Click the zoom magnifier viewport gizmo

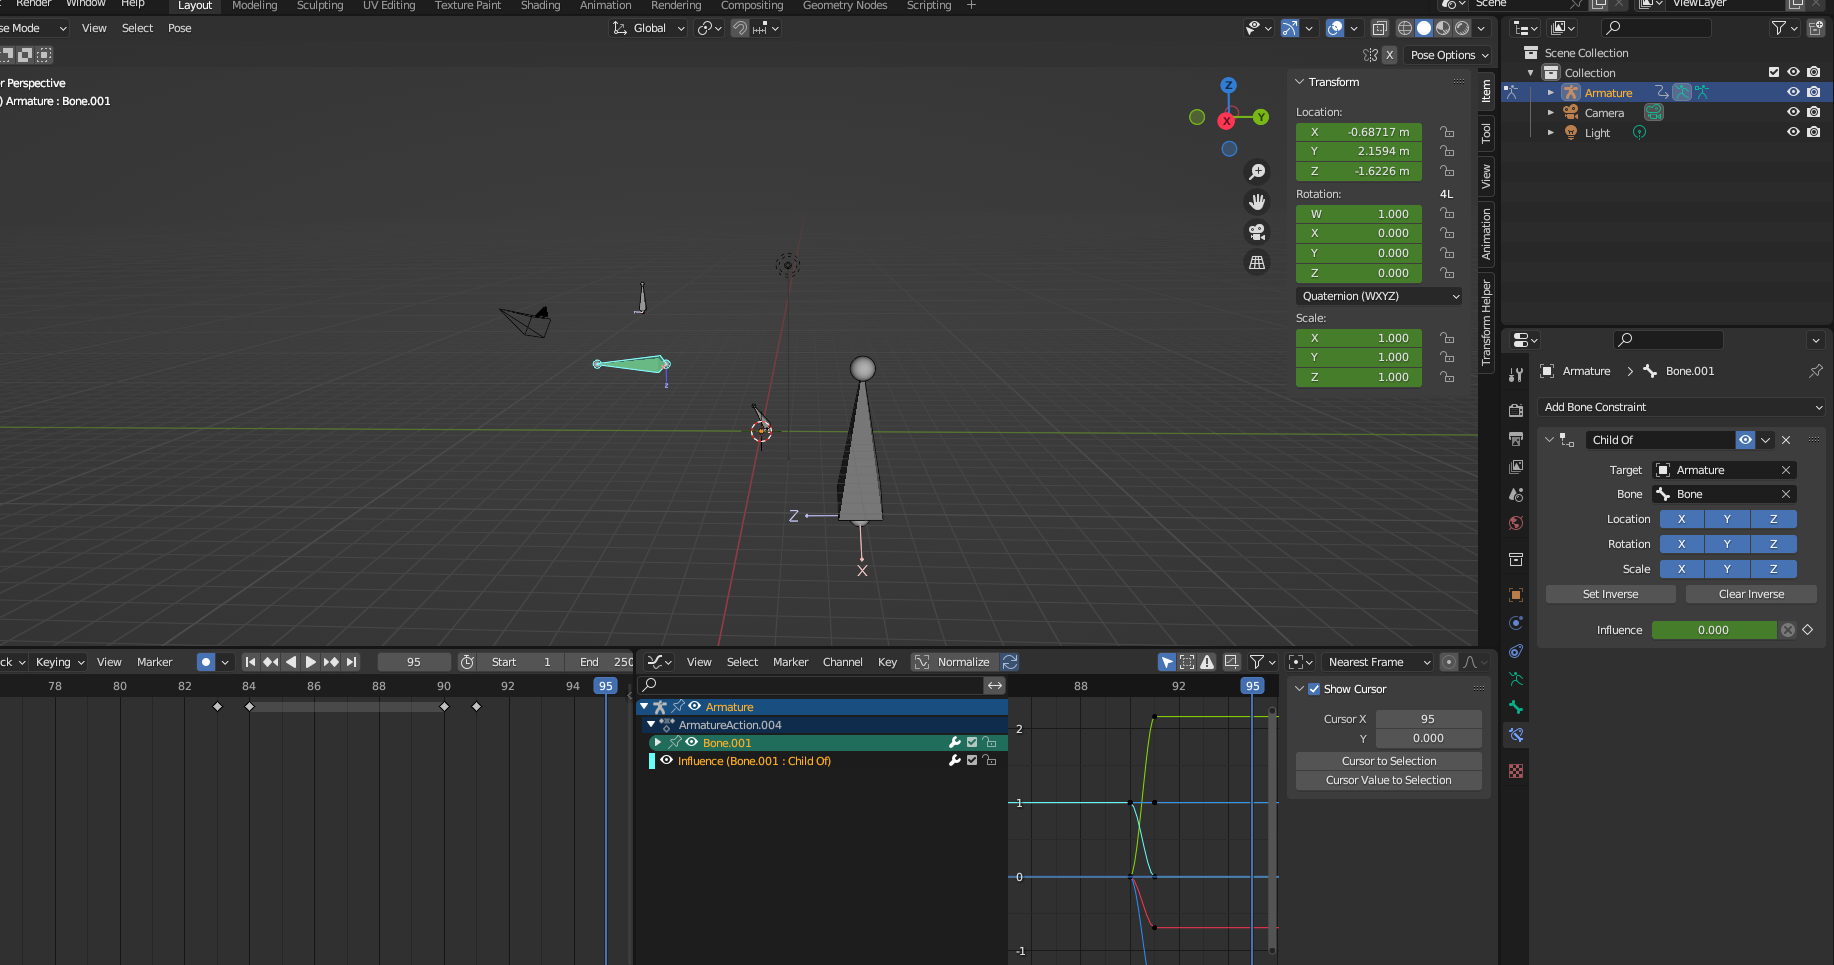[x=1257, y=172]
